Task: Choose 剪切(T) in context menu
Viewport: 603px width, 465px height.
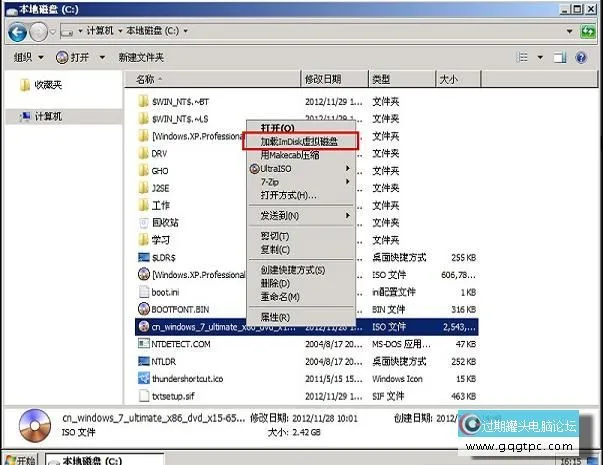Action: pyautogui.click(x=301, y=236)
